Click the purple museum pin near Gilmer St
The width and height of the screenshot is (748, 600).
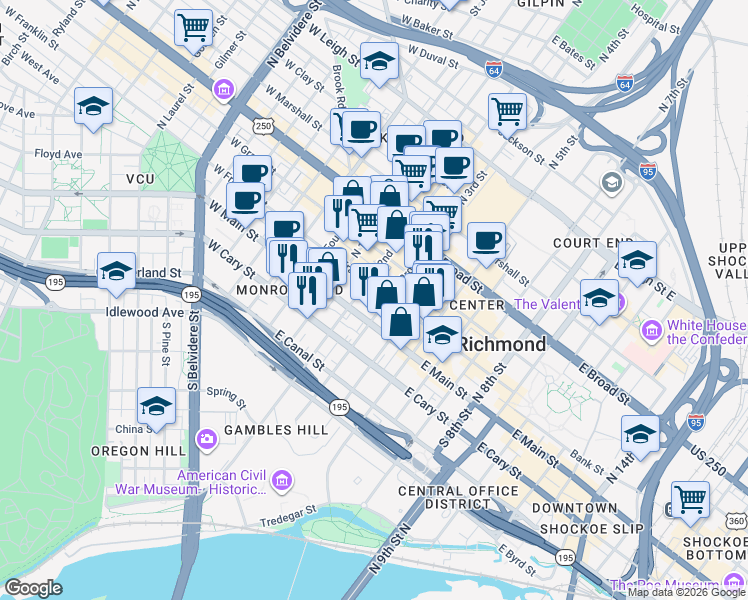coord(223,89)
